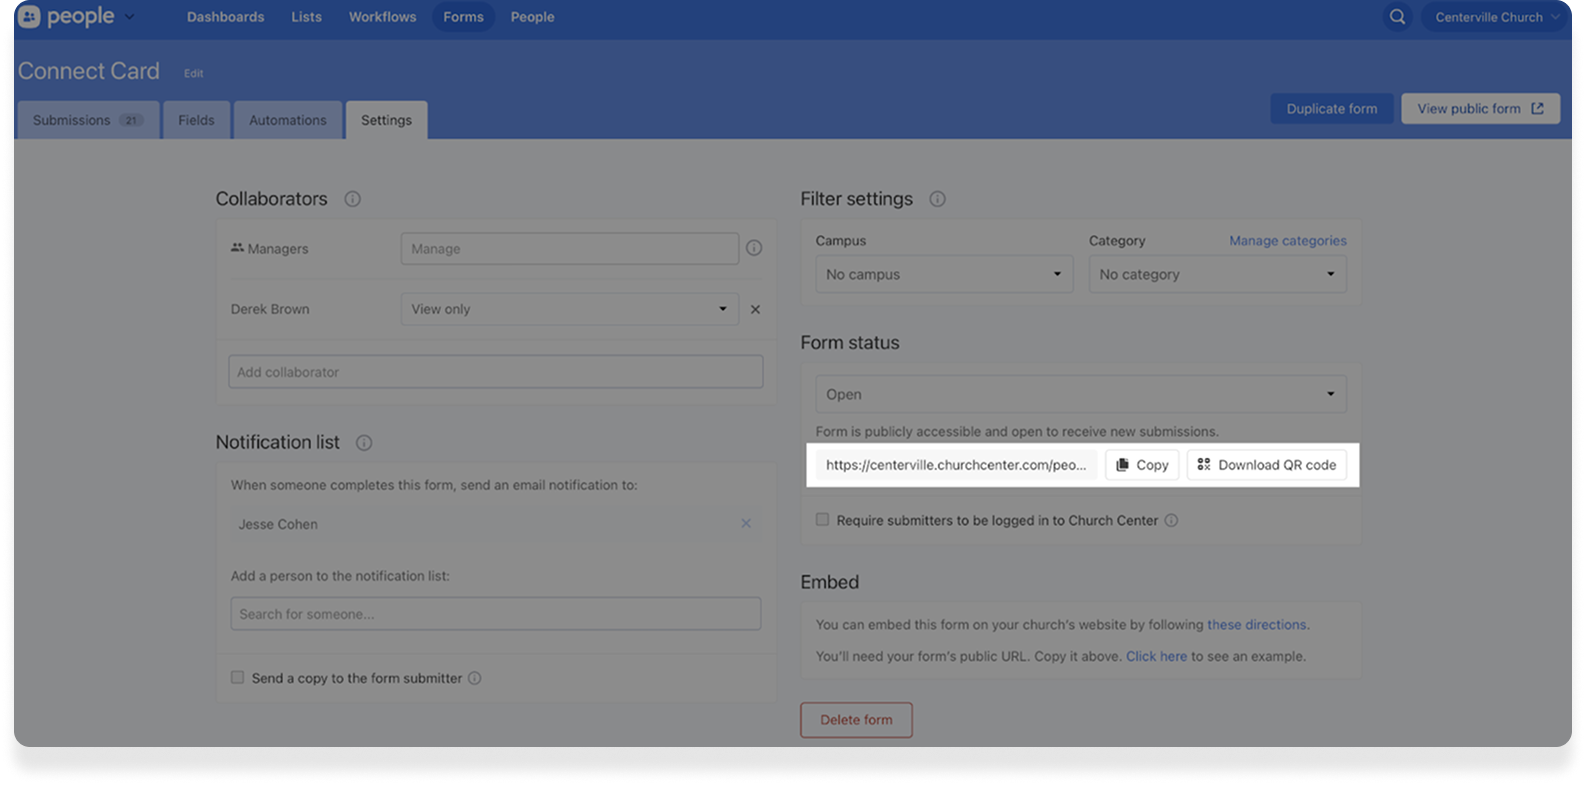Click the Add collaborator input field
The image size is (1586, 785).
coord(495,372)
